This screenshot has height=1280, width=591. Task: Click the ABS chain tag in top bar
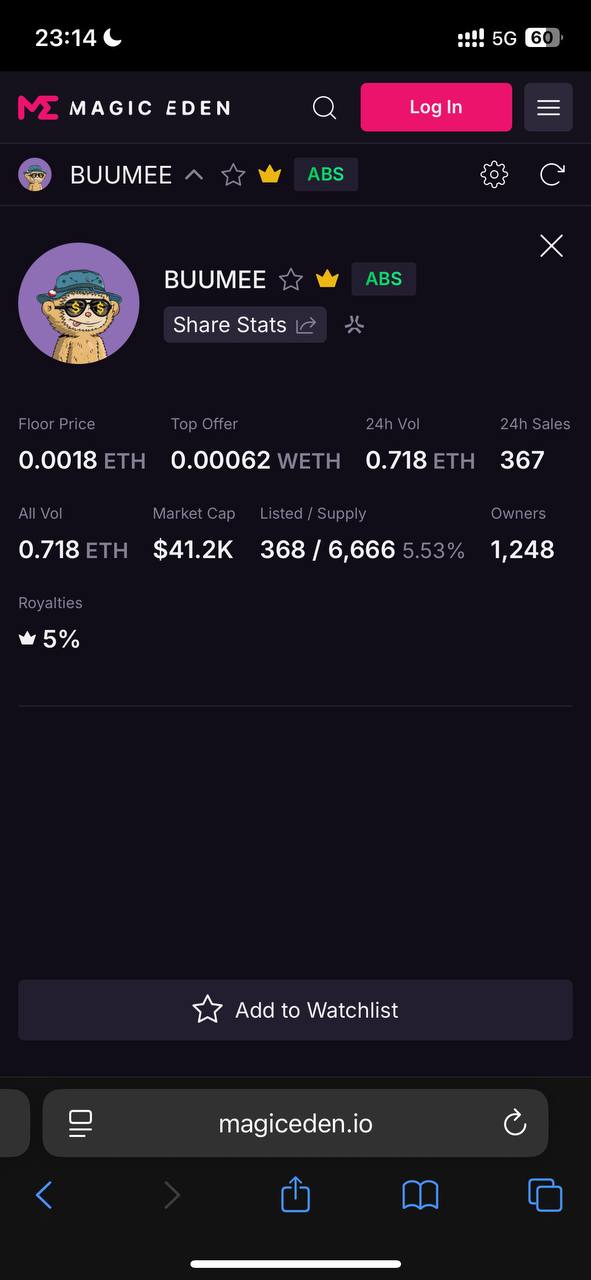click(326, 175)
